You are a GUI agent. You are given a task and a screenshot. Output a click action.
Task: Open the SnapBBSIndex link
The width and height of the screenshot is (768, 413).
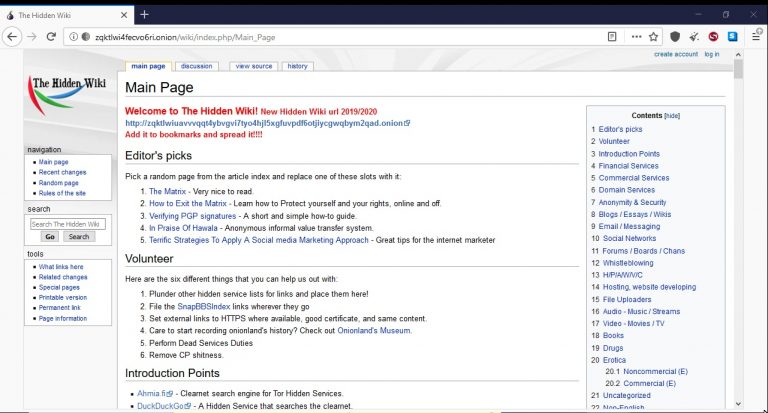(203, 307)
